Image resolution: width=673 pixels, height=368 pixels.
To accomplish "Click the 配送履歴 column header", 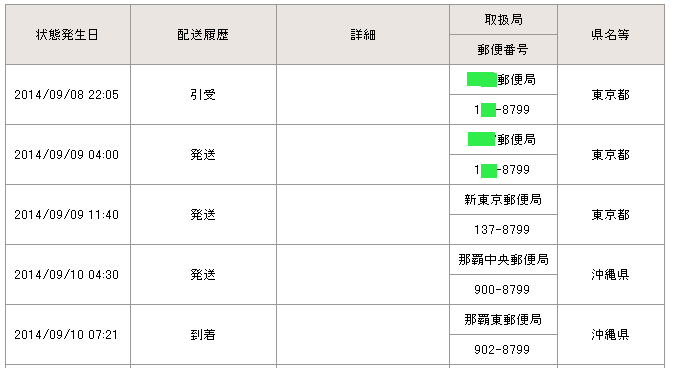I will point(203,35).
